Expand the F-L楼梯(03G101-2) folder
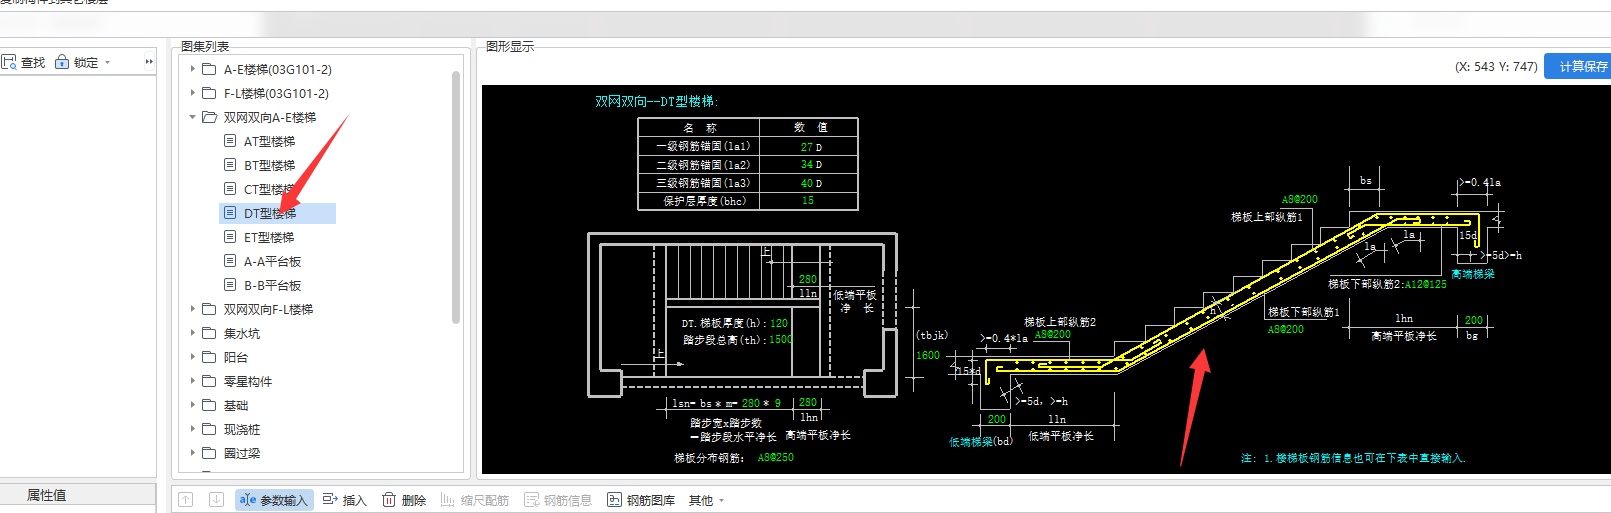This screenshot has height=513, width=1611. pyautogui.click(x=193, y=93)
